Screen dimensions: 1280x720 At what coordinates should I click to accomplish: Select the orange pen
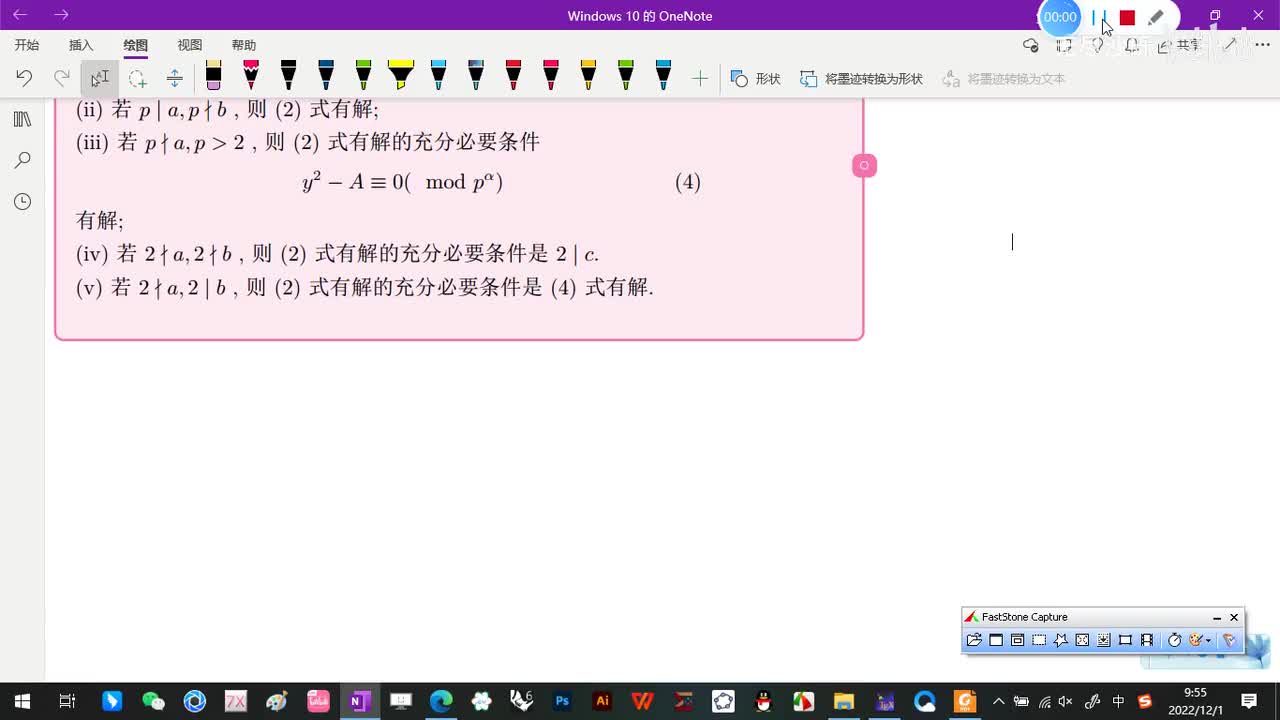click(588, 76)
